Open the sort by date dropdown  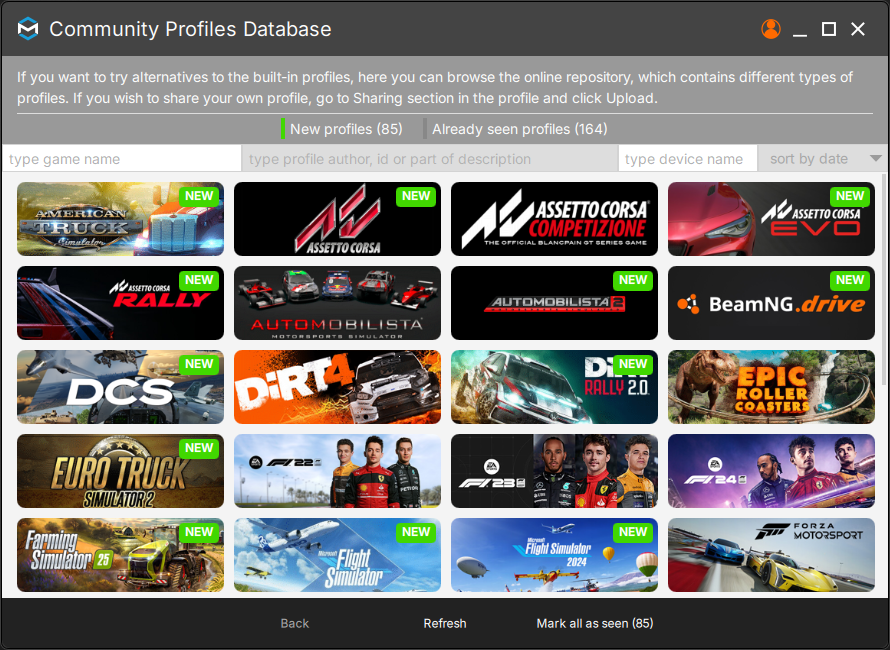822,159
